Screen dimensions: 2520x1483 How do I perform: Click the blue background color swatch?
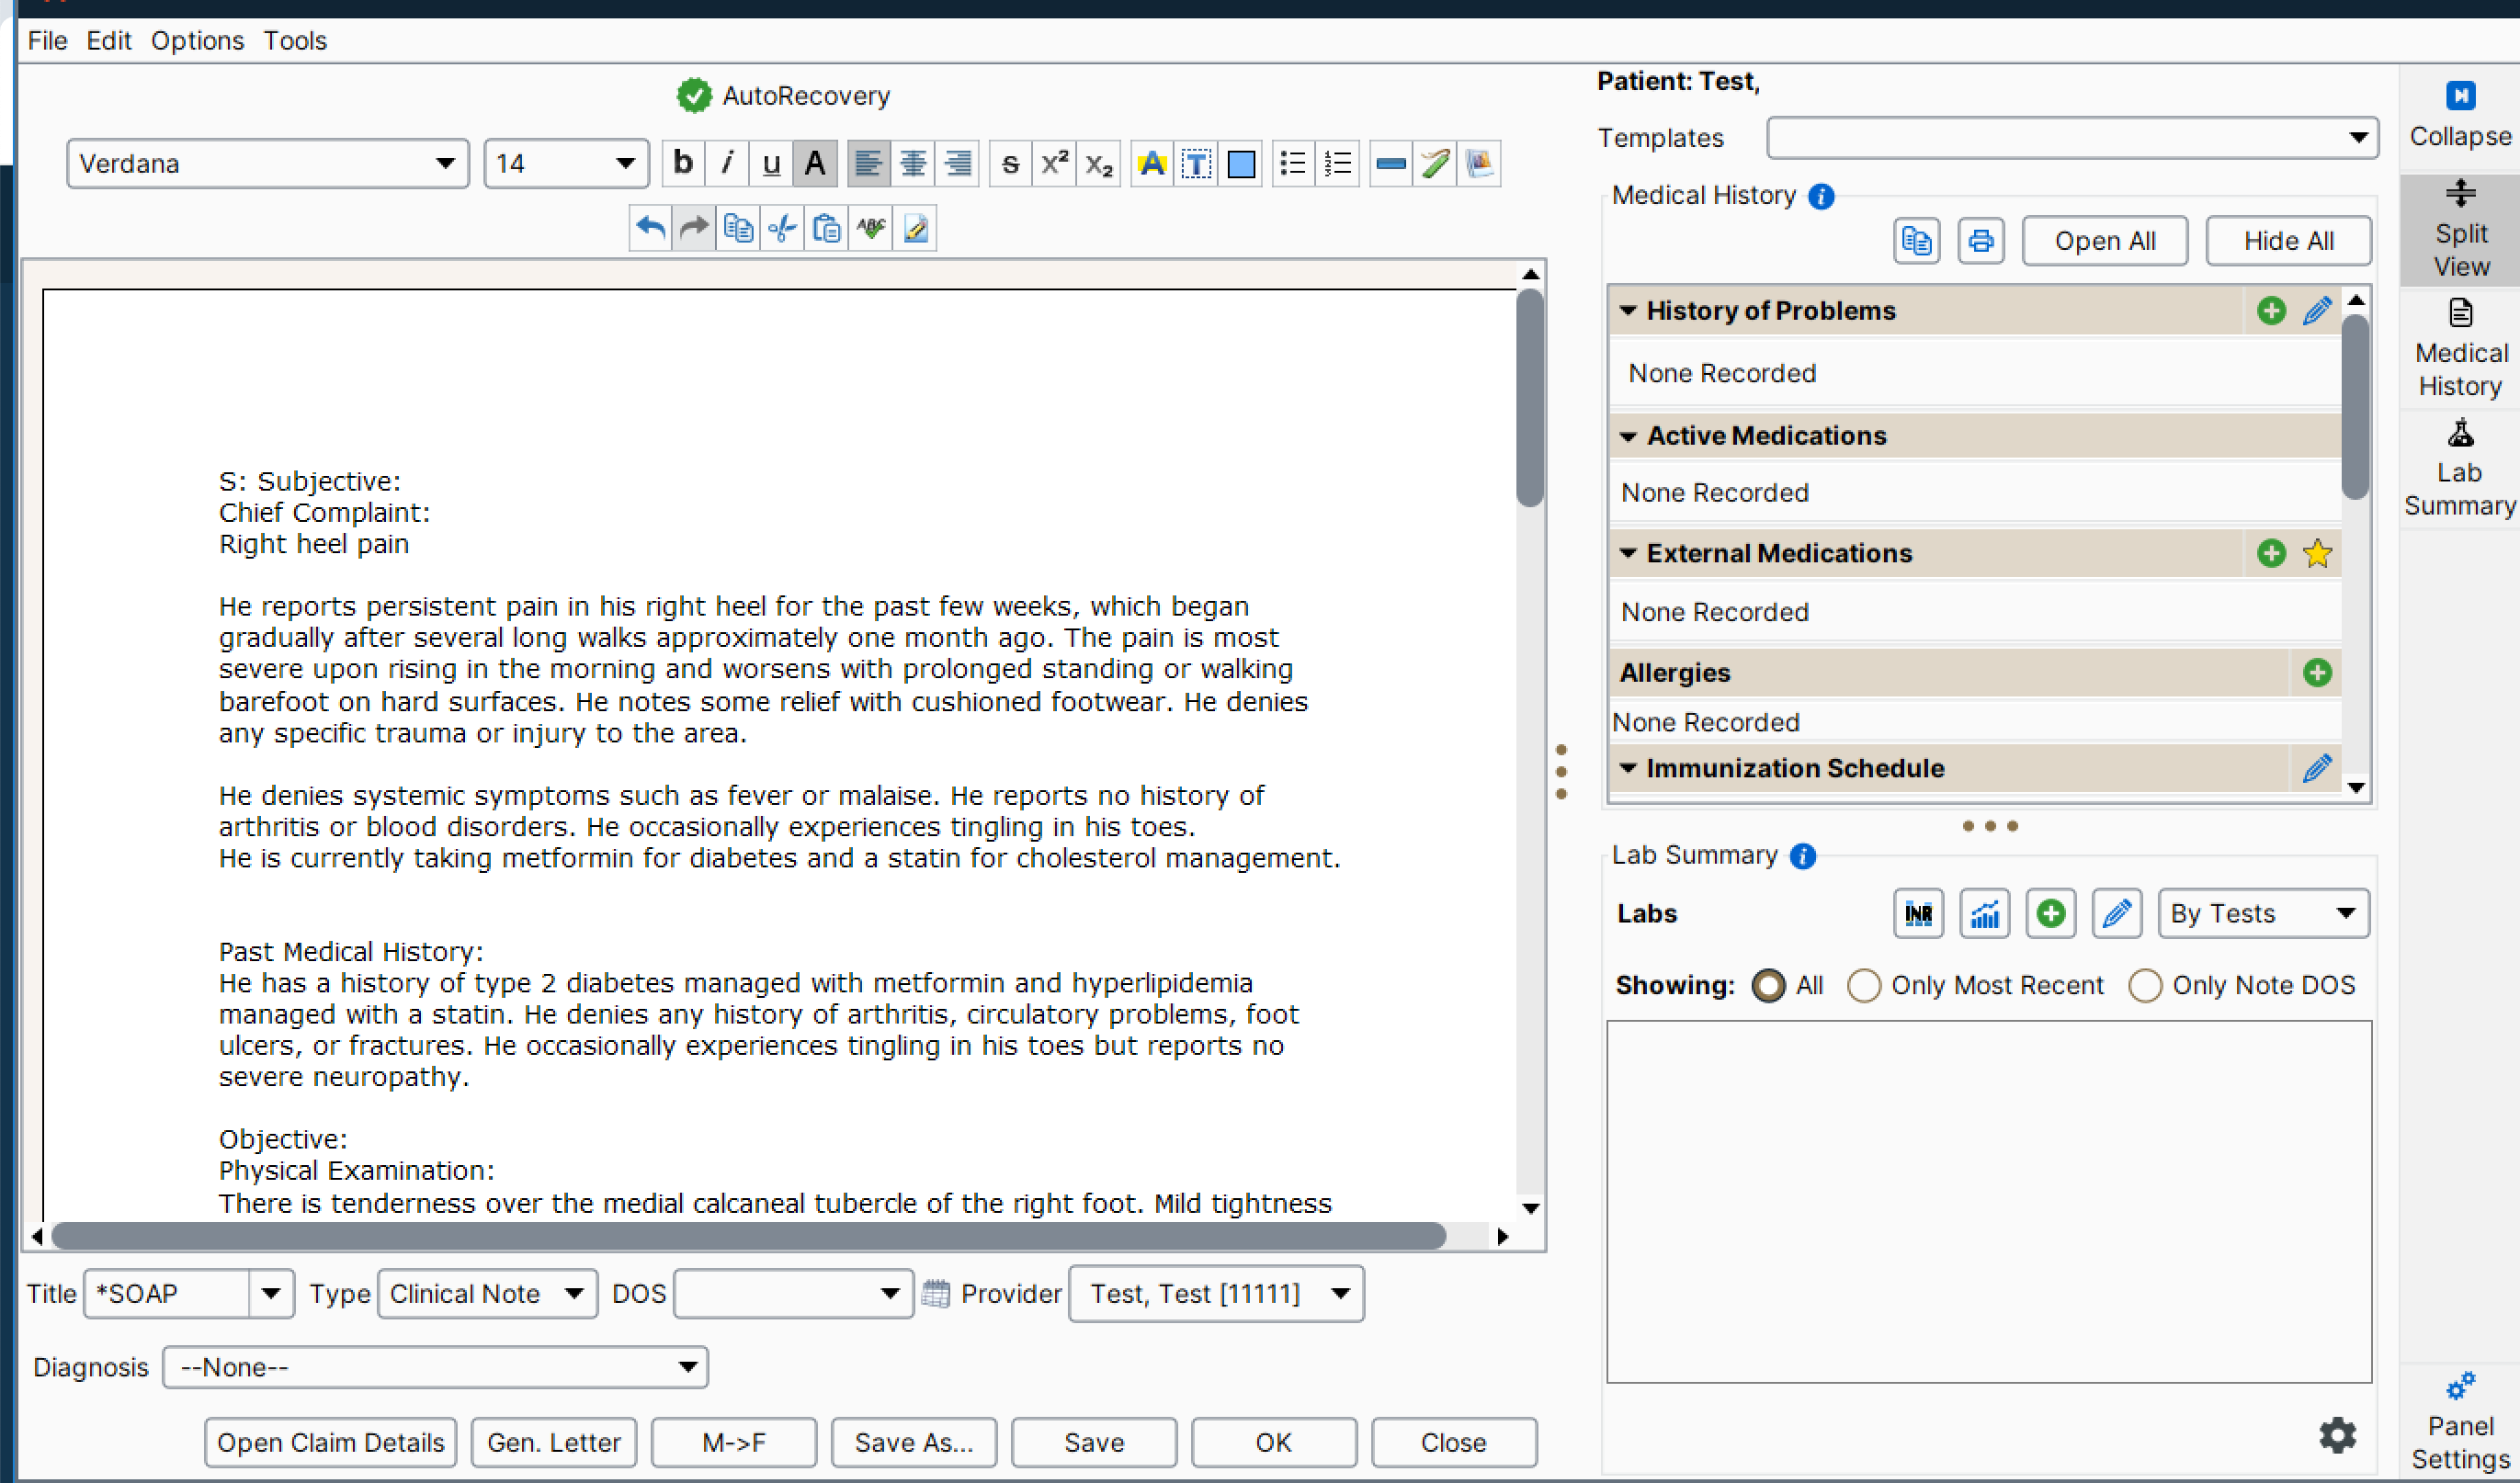(x=1240, y=164)
